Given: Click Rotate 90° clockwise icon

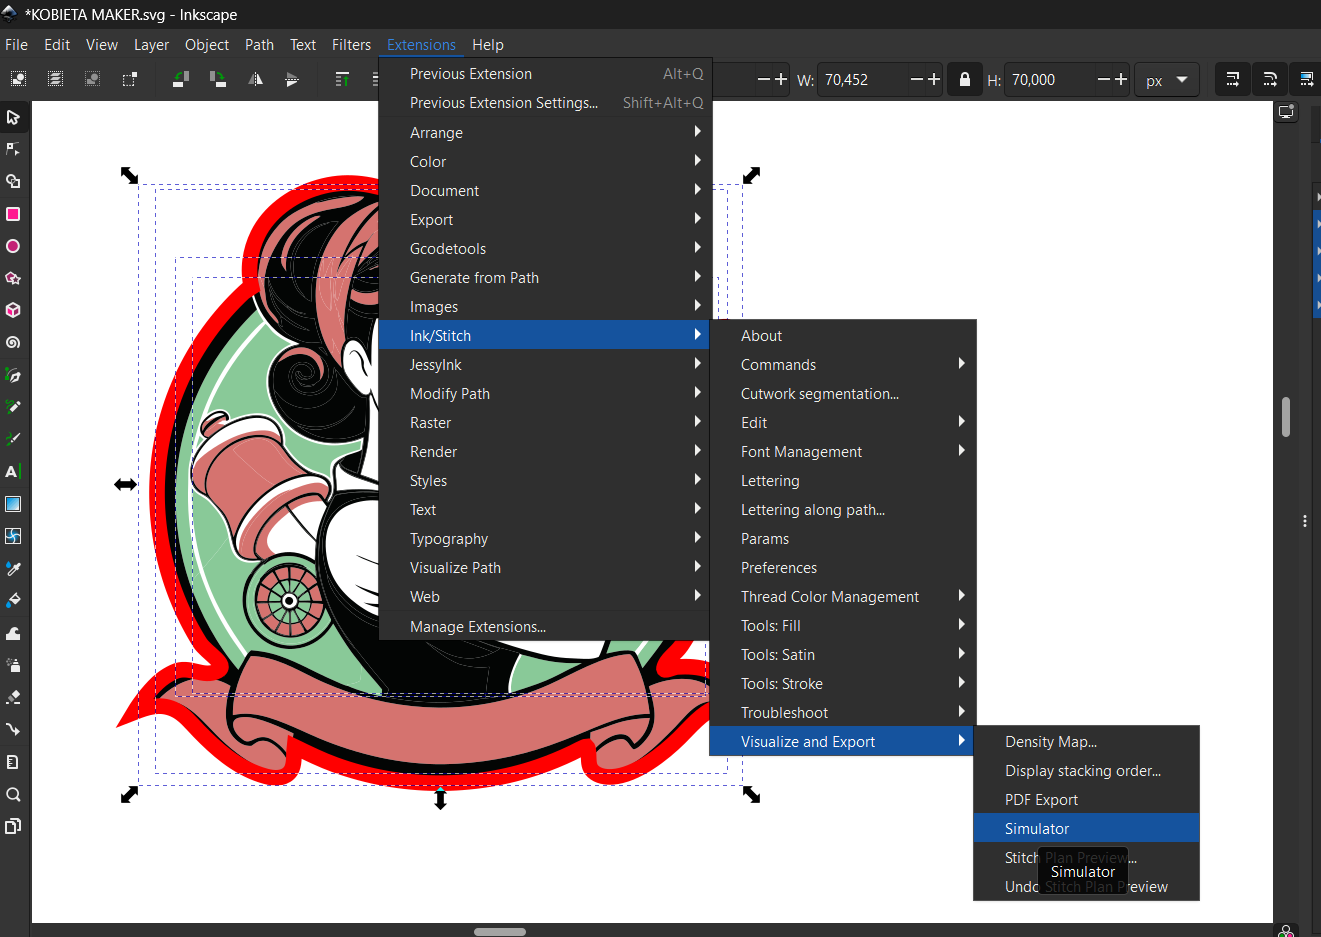Looking at the screenshot, I should pyautogui.click(x=218, y=79).
